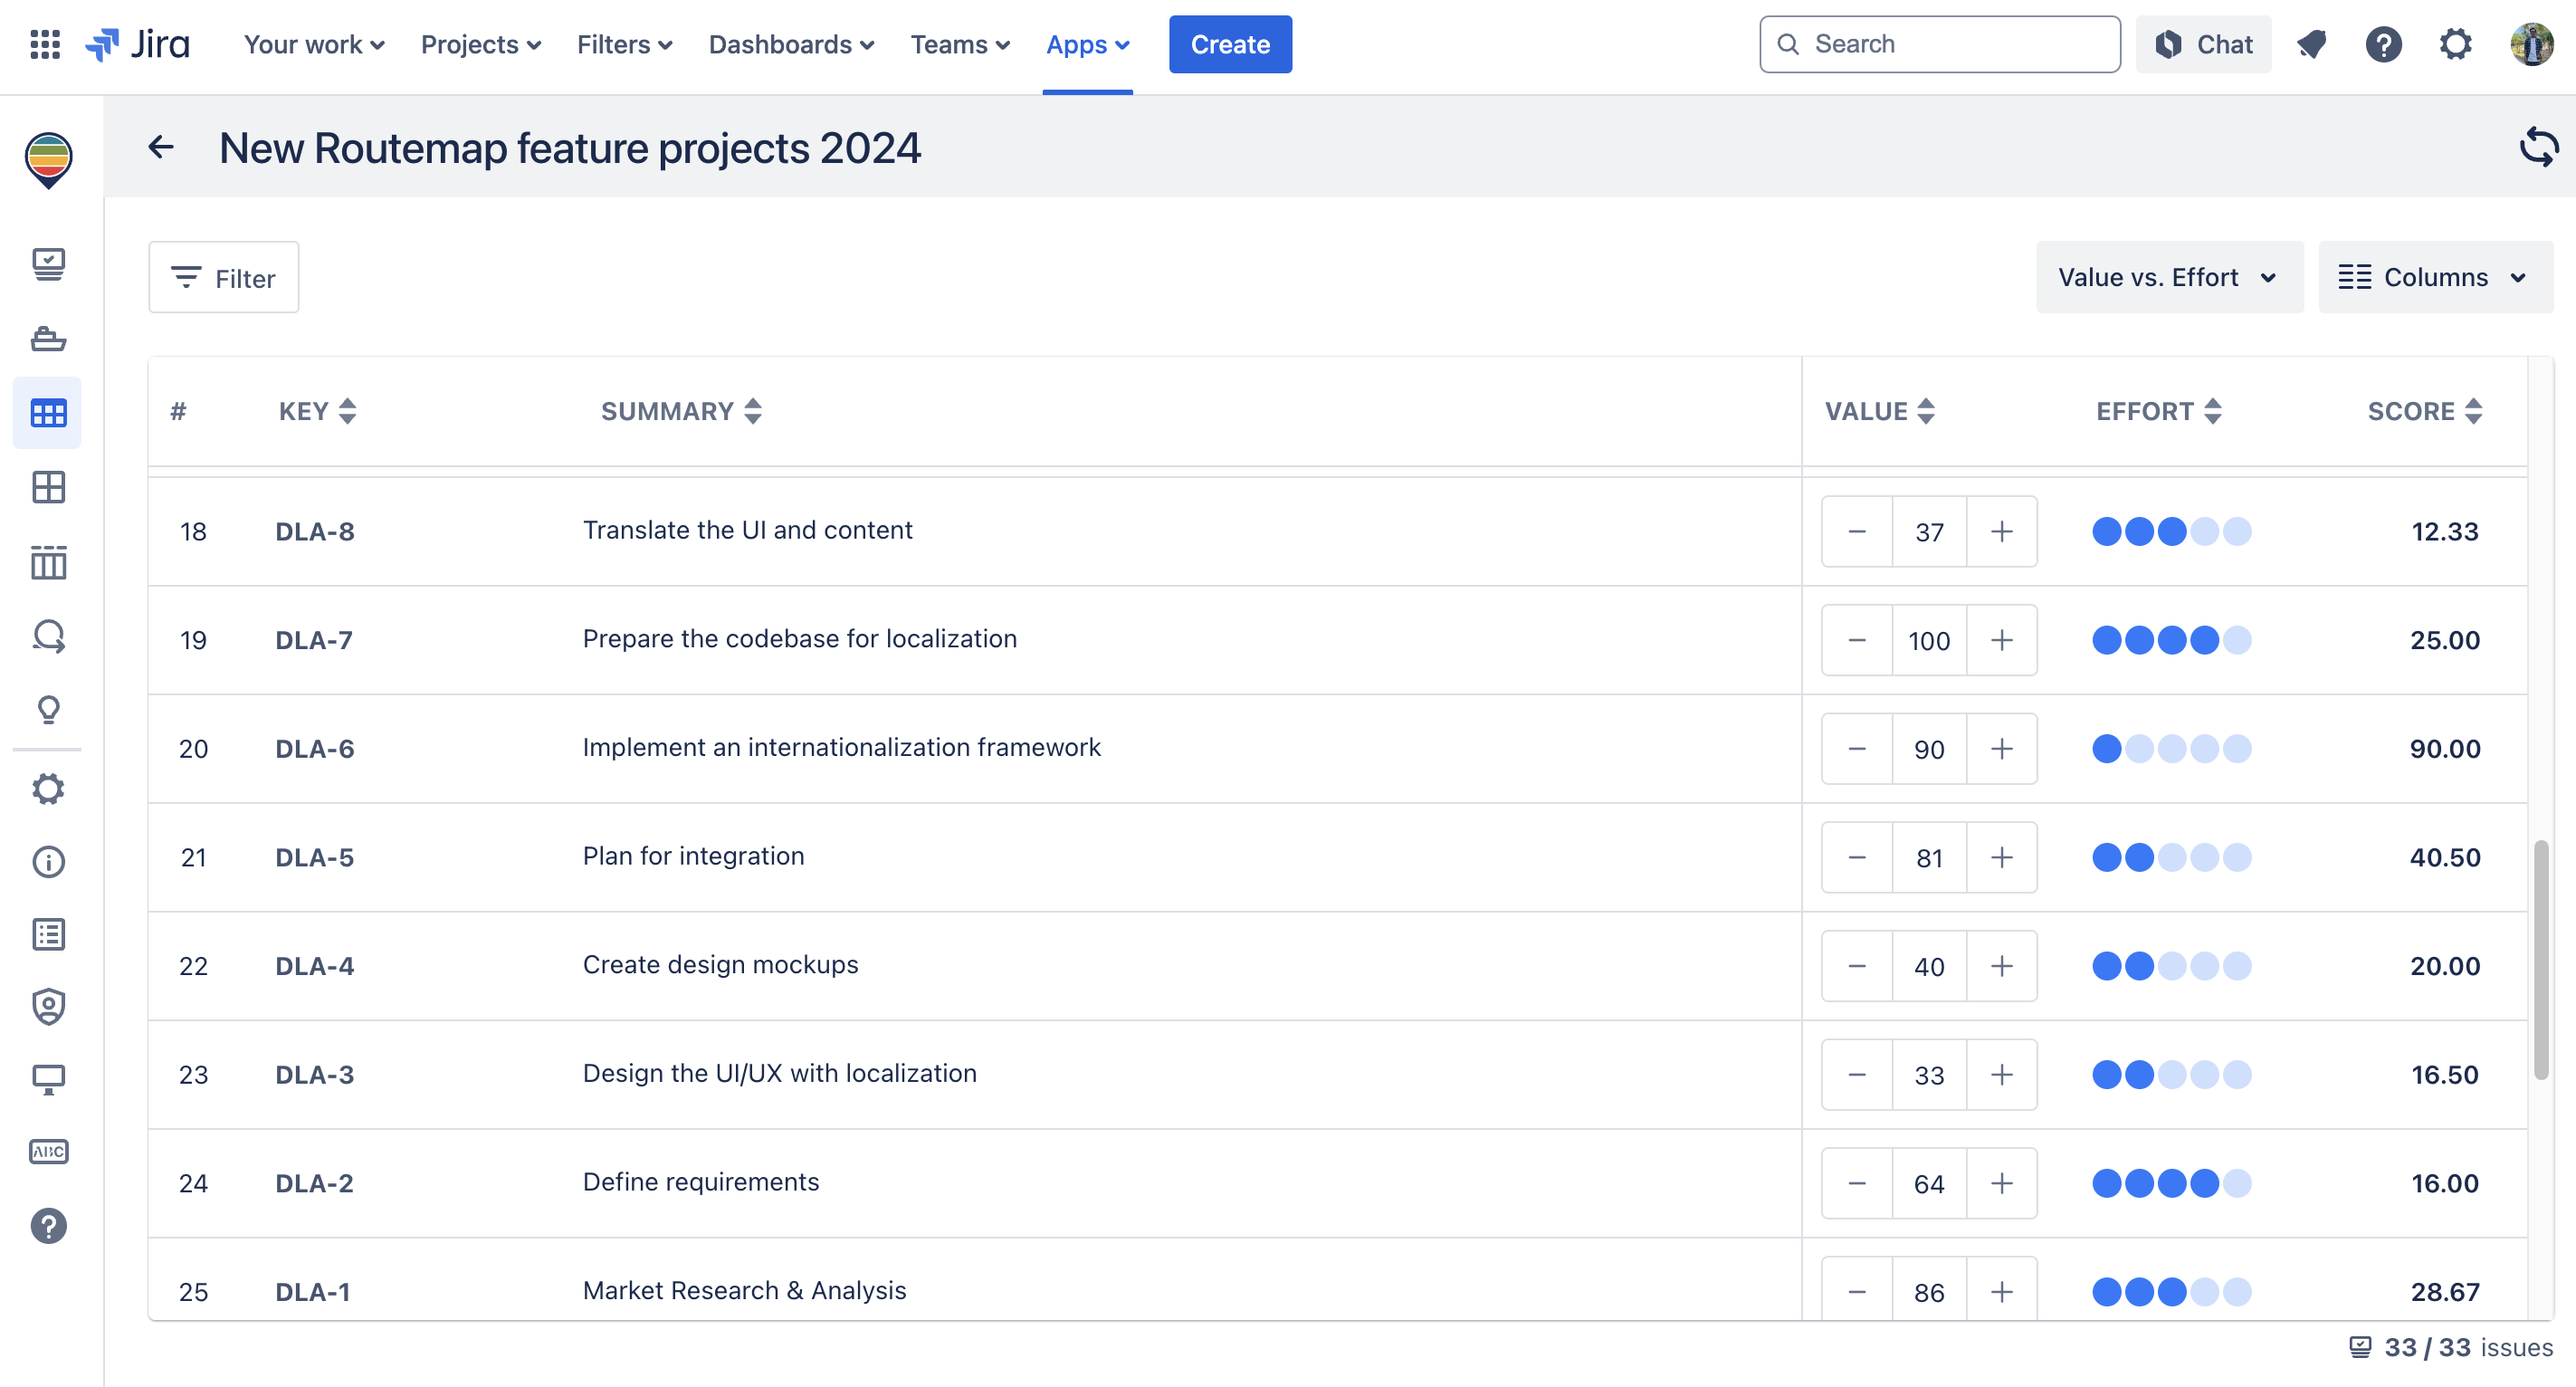Open the Dashboards menu

[x=790, y=44]
